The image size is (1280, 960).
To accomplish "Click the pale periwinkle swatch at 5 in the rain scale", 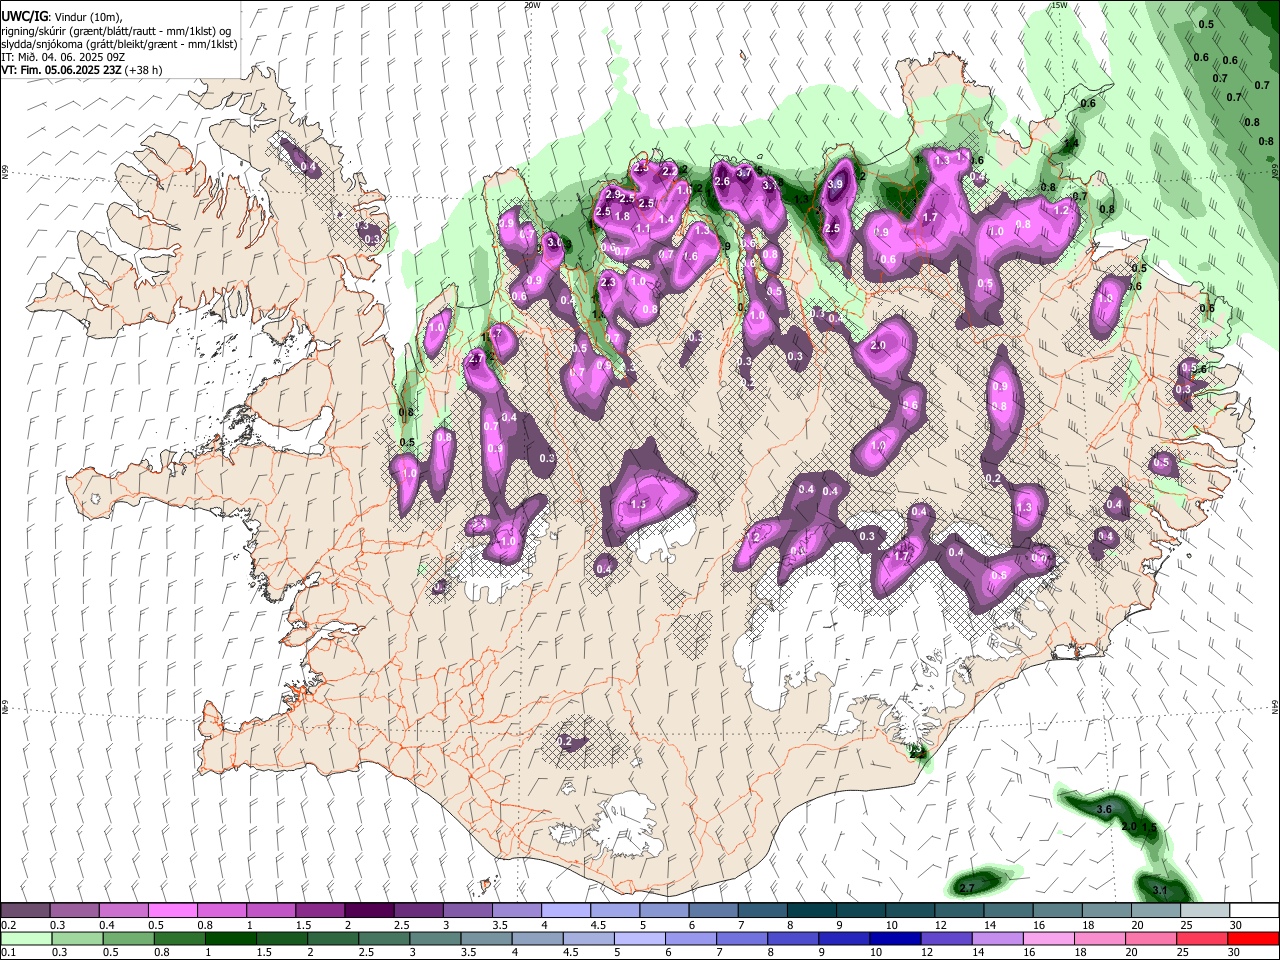I will 639,938.
